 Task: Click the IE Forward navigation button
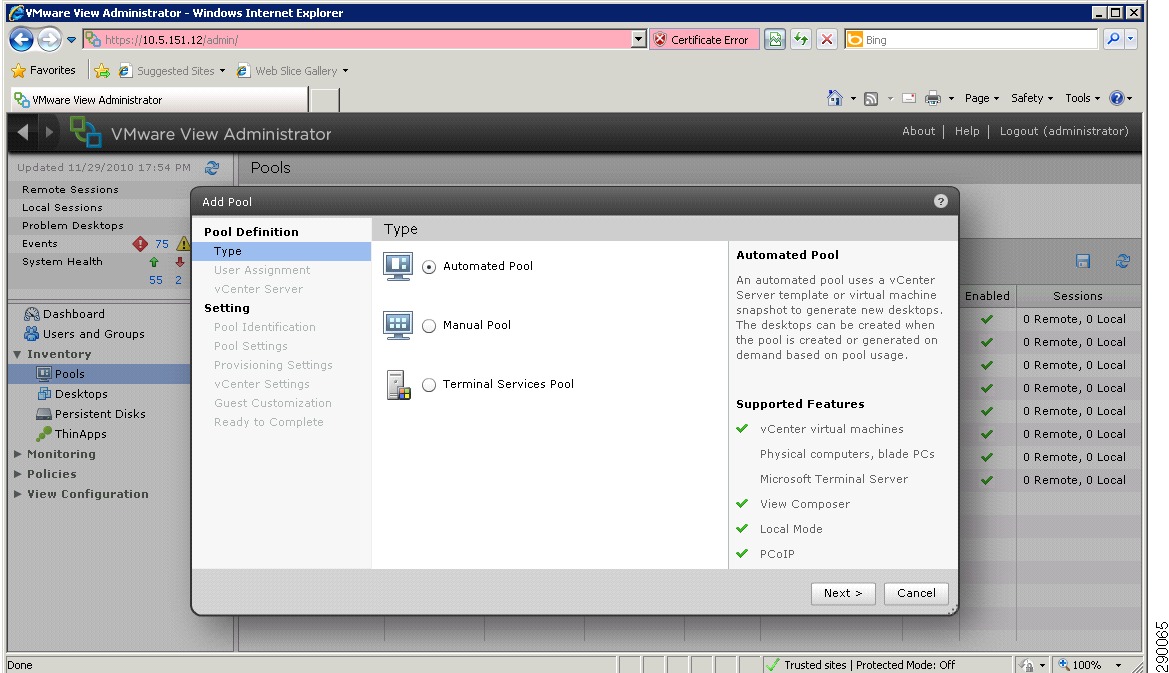tap(49, 40)
